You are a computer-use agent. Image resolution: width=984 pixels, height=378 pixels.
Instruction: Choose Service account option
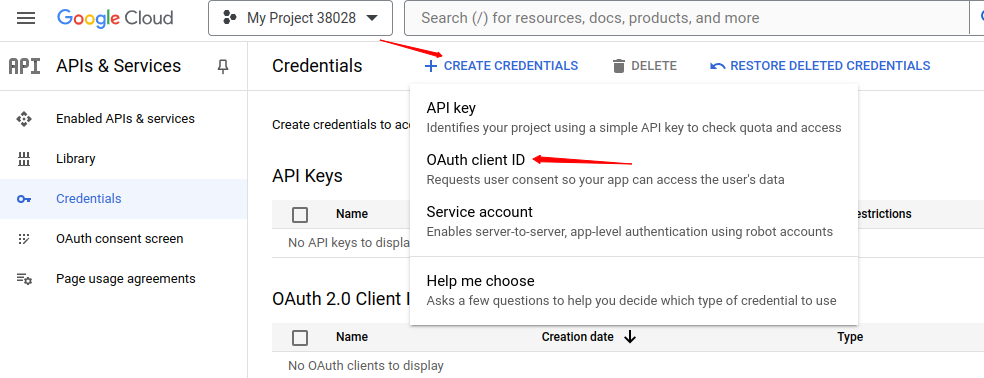point(634,221)
